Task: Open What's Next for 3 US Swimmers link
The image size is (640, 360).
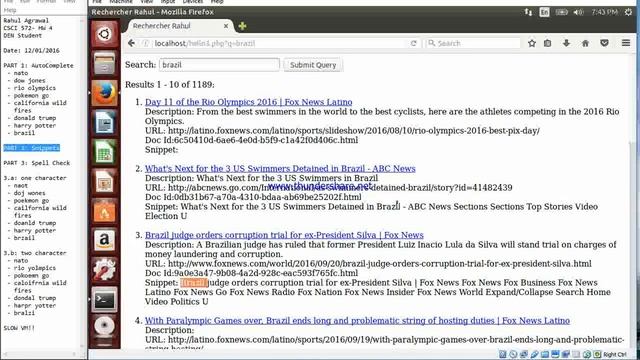Action: (280, 169)
